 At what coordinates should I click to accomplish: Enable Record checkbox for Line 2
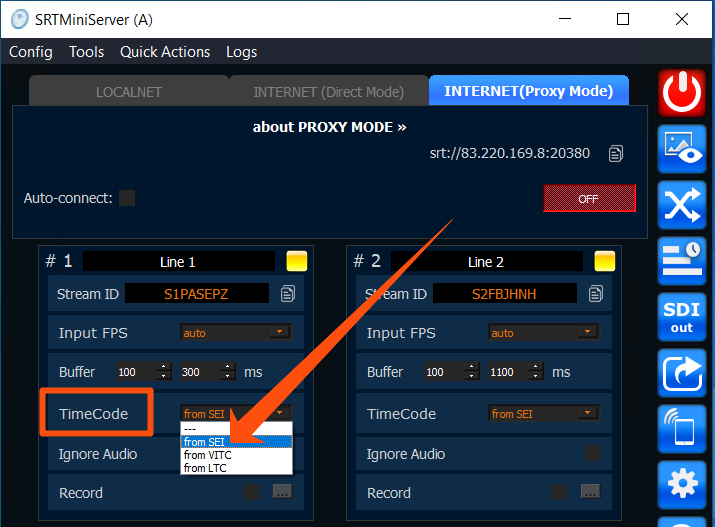point(559,492)
